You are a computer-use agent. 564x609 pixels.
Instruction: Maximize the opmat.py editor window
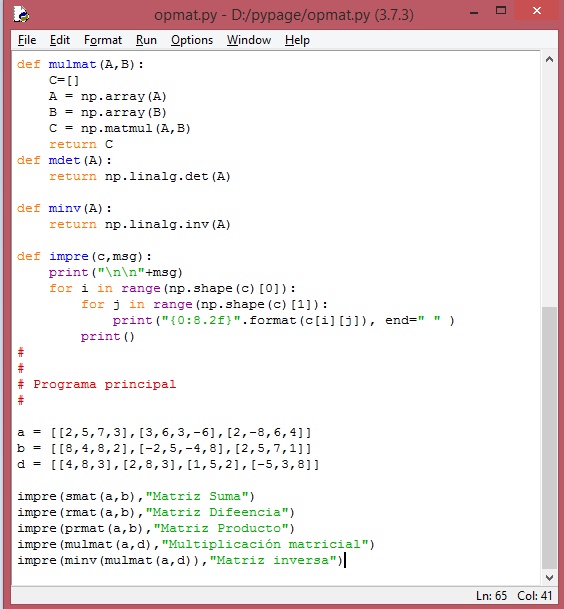pyautogui.click(x=501, y=11)
